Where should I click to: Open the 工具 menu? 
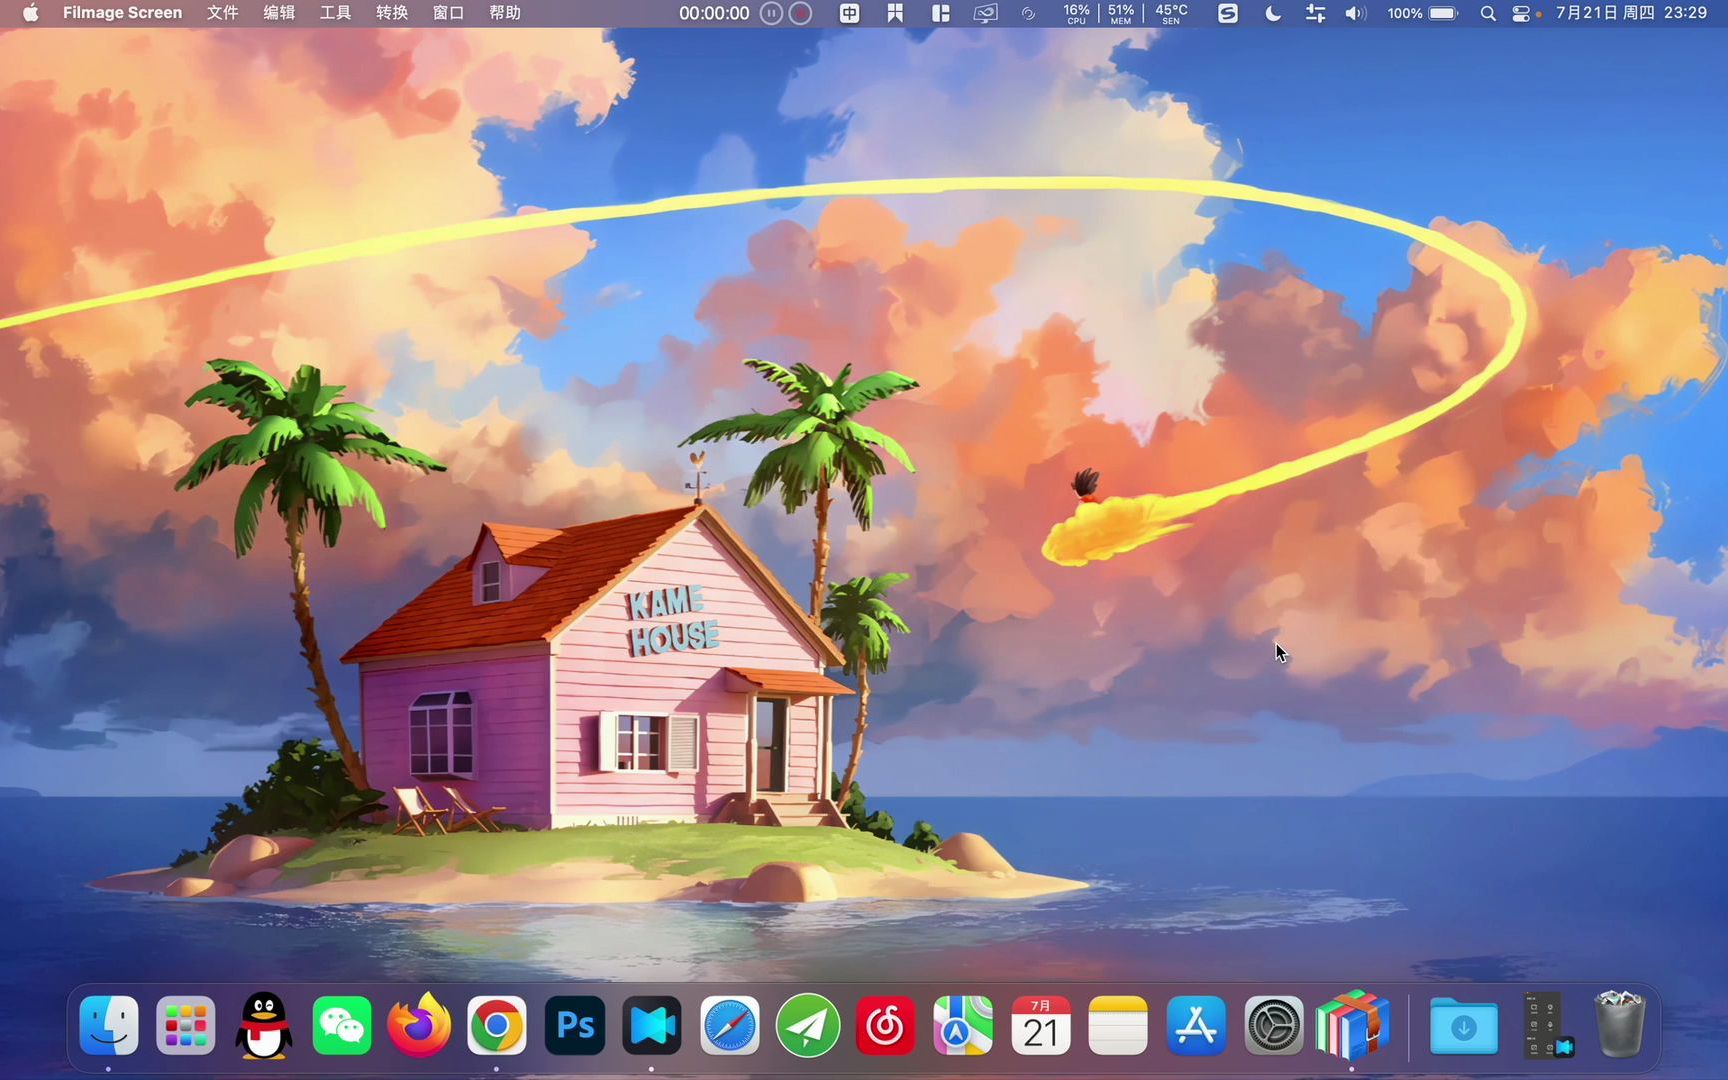tap(335, 13)
